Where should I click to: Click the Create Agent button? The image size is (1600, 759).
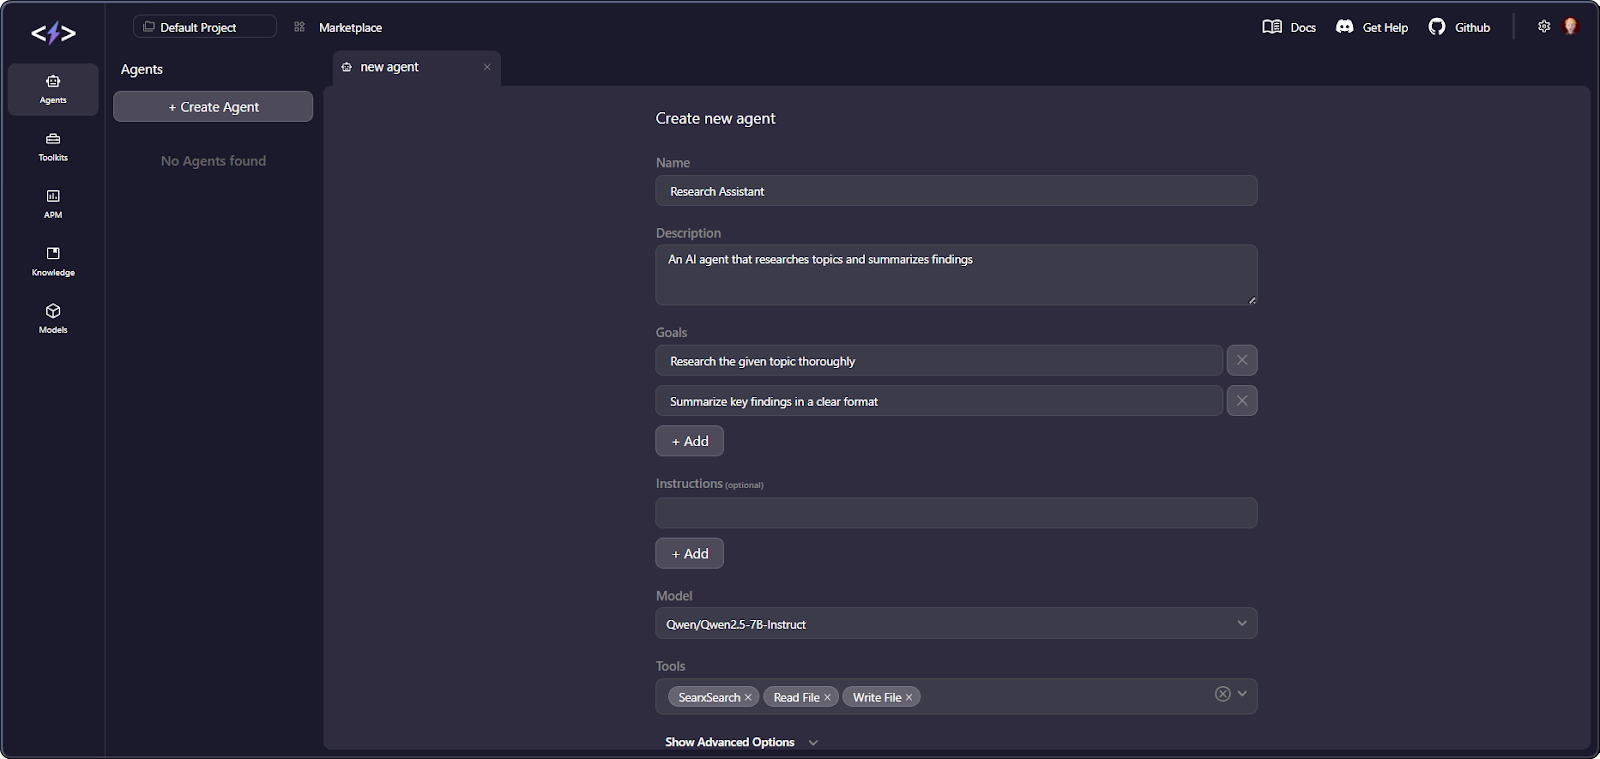click(213, 106)
